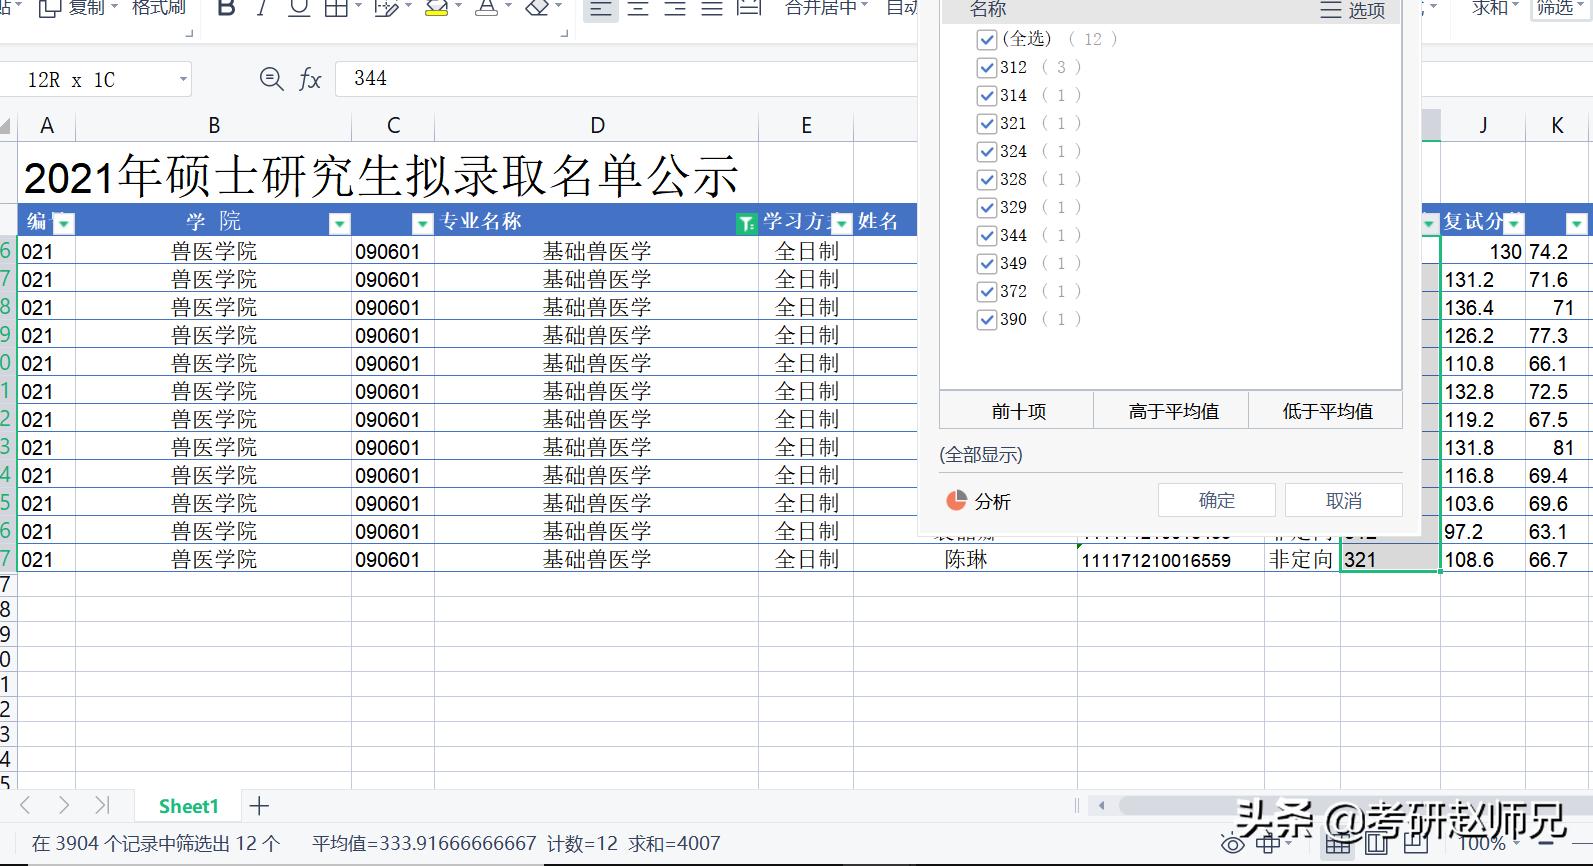Click the 名称 header in filter panel
The image size is (1593, 866).
pyautogui.click(x=988, y=10)
